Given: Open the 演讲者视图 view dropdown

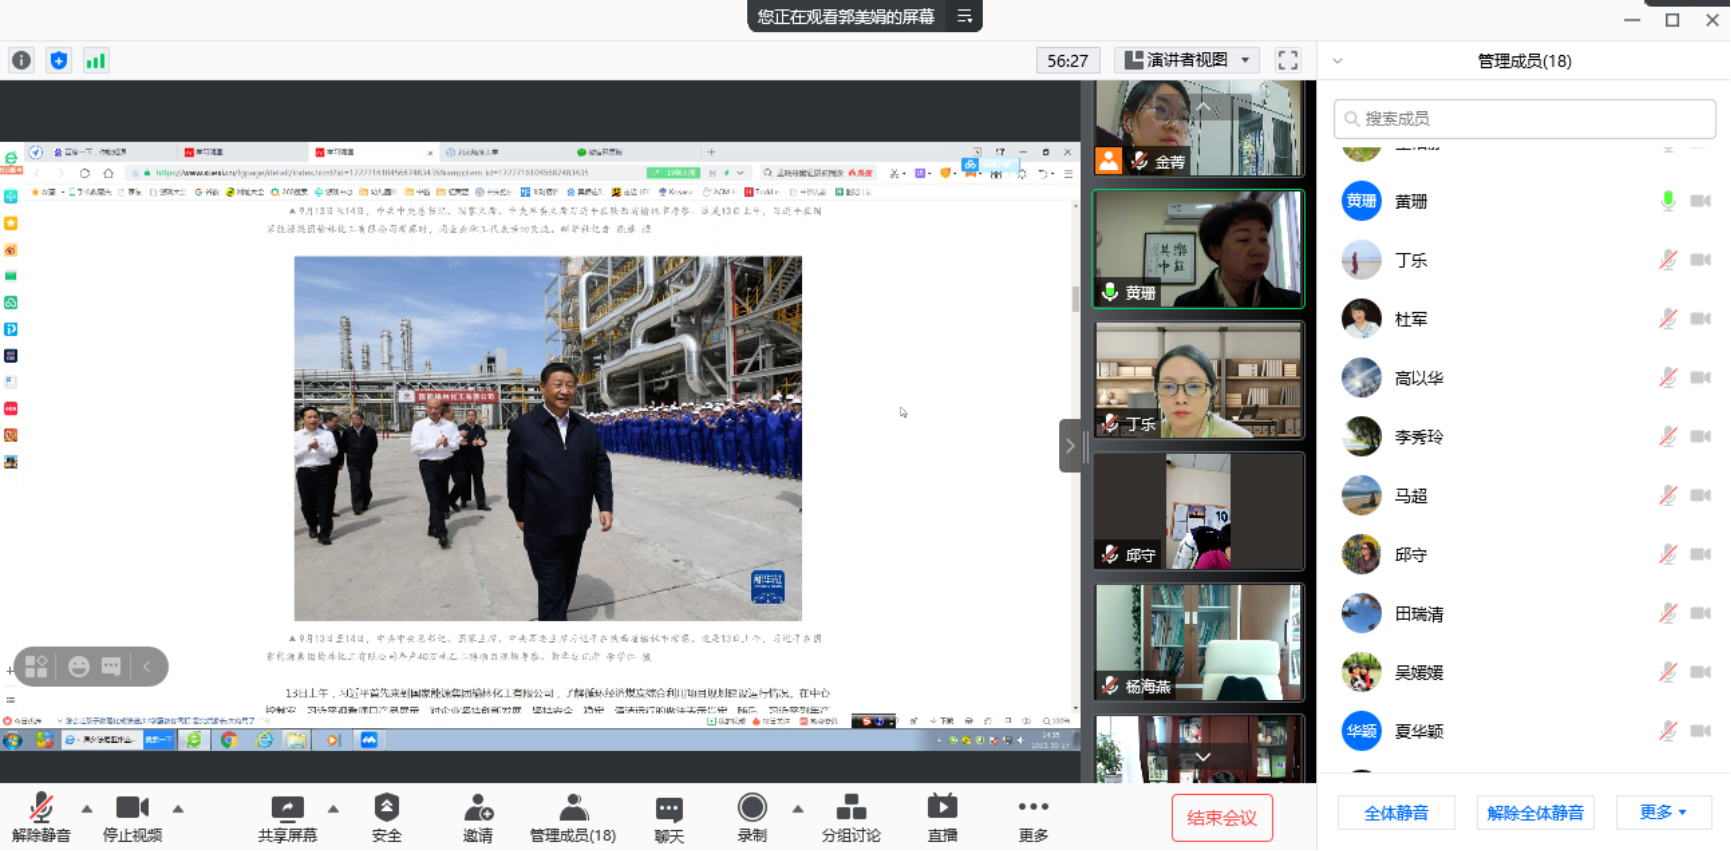Looking at the screenshot, I should (1187, 60).
